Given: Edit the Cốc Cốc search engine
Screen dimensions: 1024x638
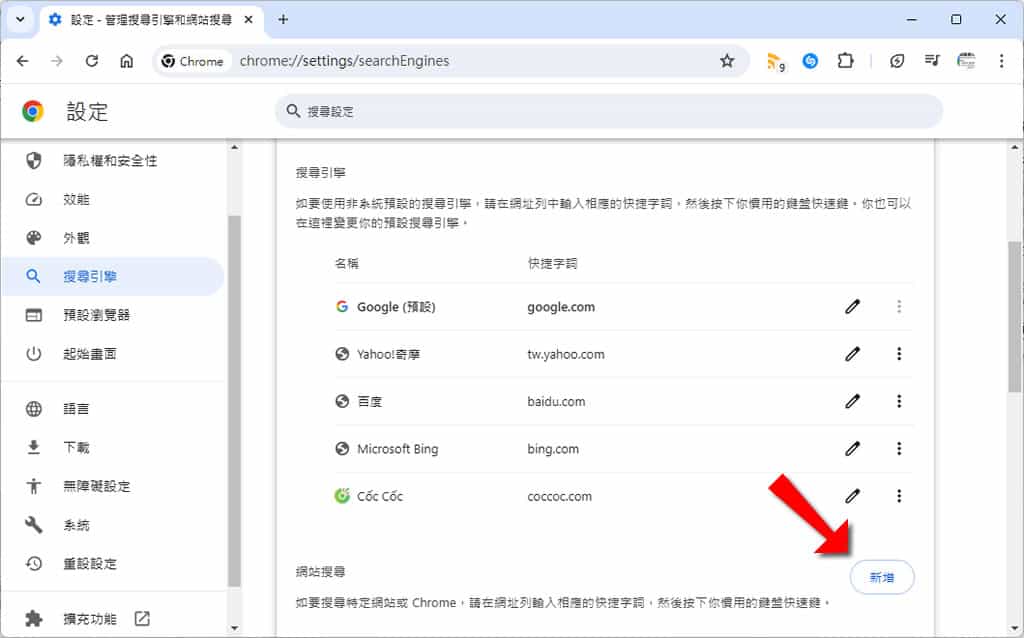Looking at the screenshot, I should point(852,496).
